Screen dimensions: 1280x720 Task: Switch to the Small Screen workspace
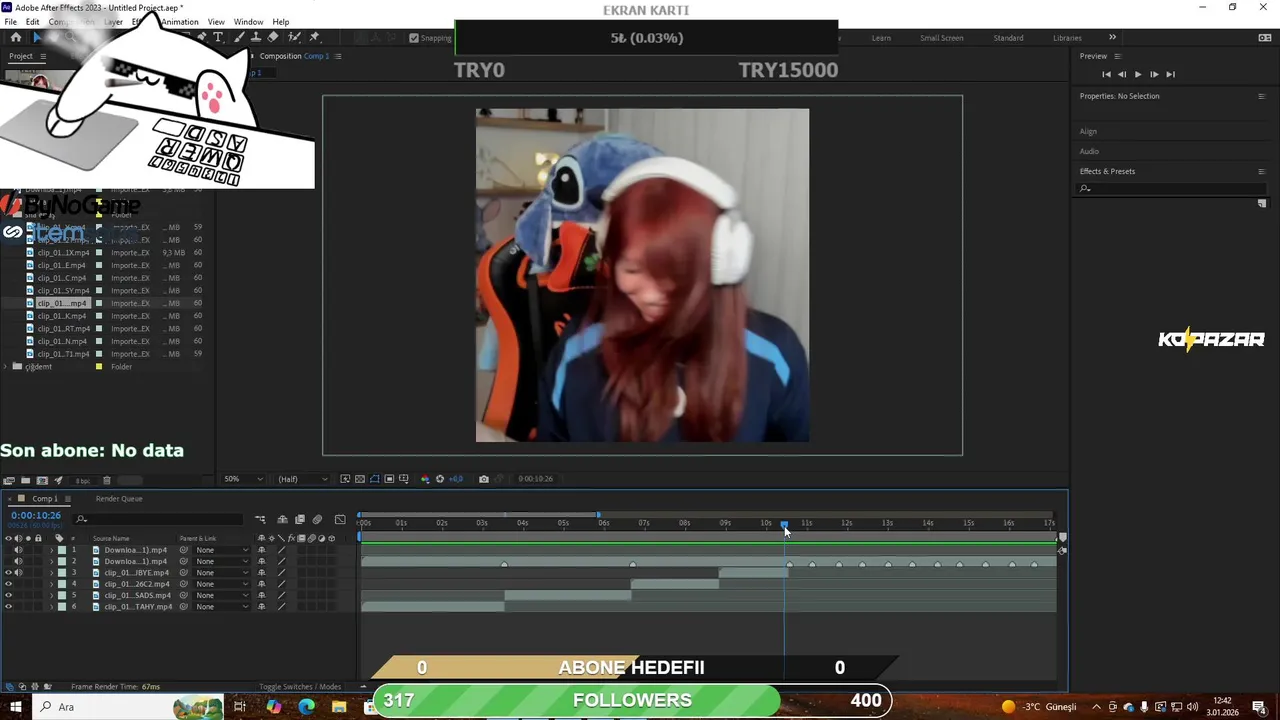click(x=942, y=38)
